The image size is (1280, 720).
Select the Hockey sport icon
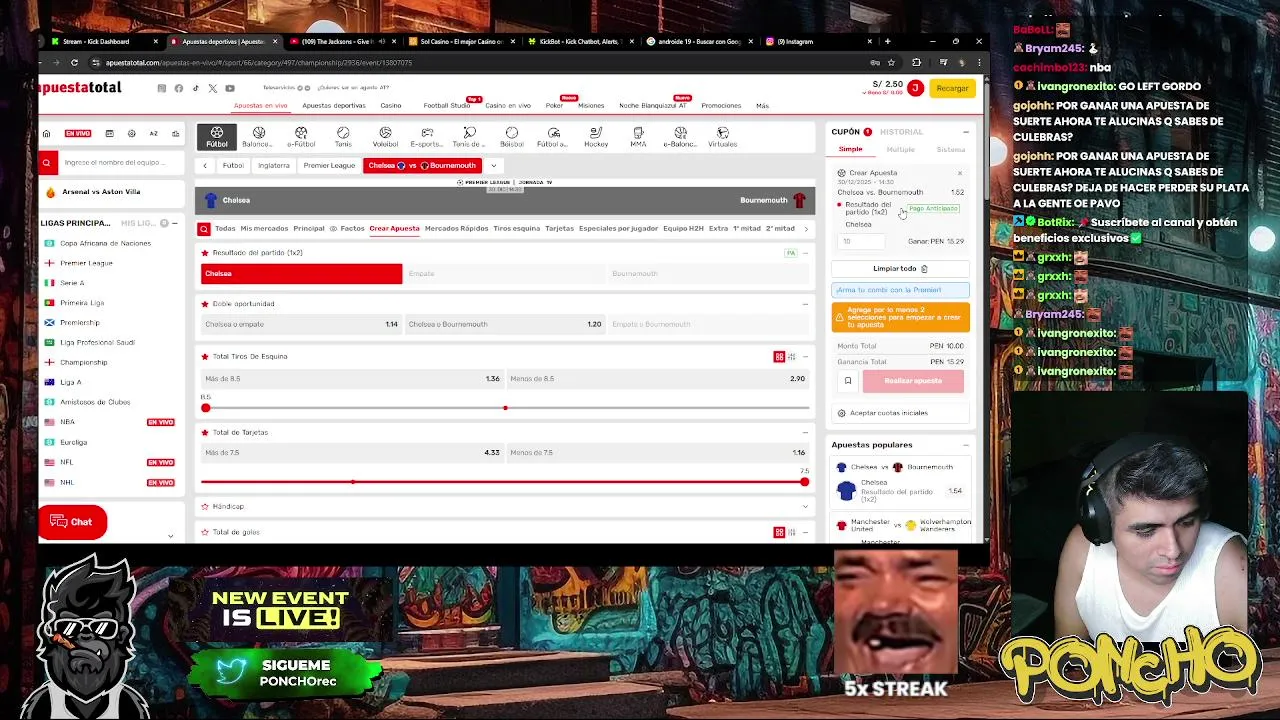coord(596,137)
